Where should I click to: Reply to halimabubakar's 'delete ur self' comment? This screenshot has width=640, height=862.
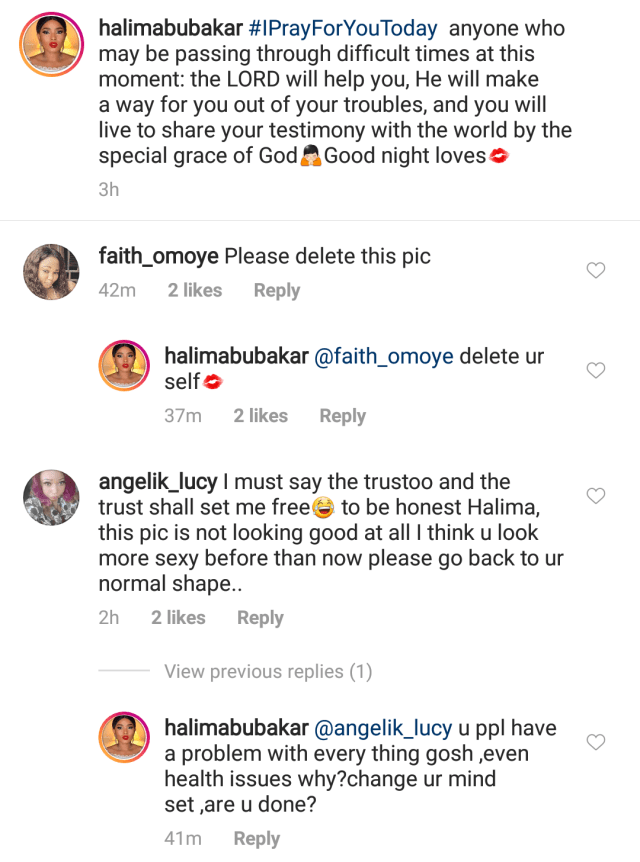[x=342, y=416]
